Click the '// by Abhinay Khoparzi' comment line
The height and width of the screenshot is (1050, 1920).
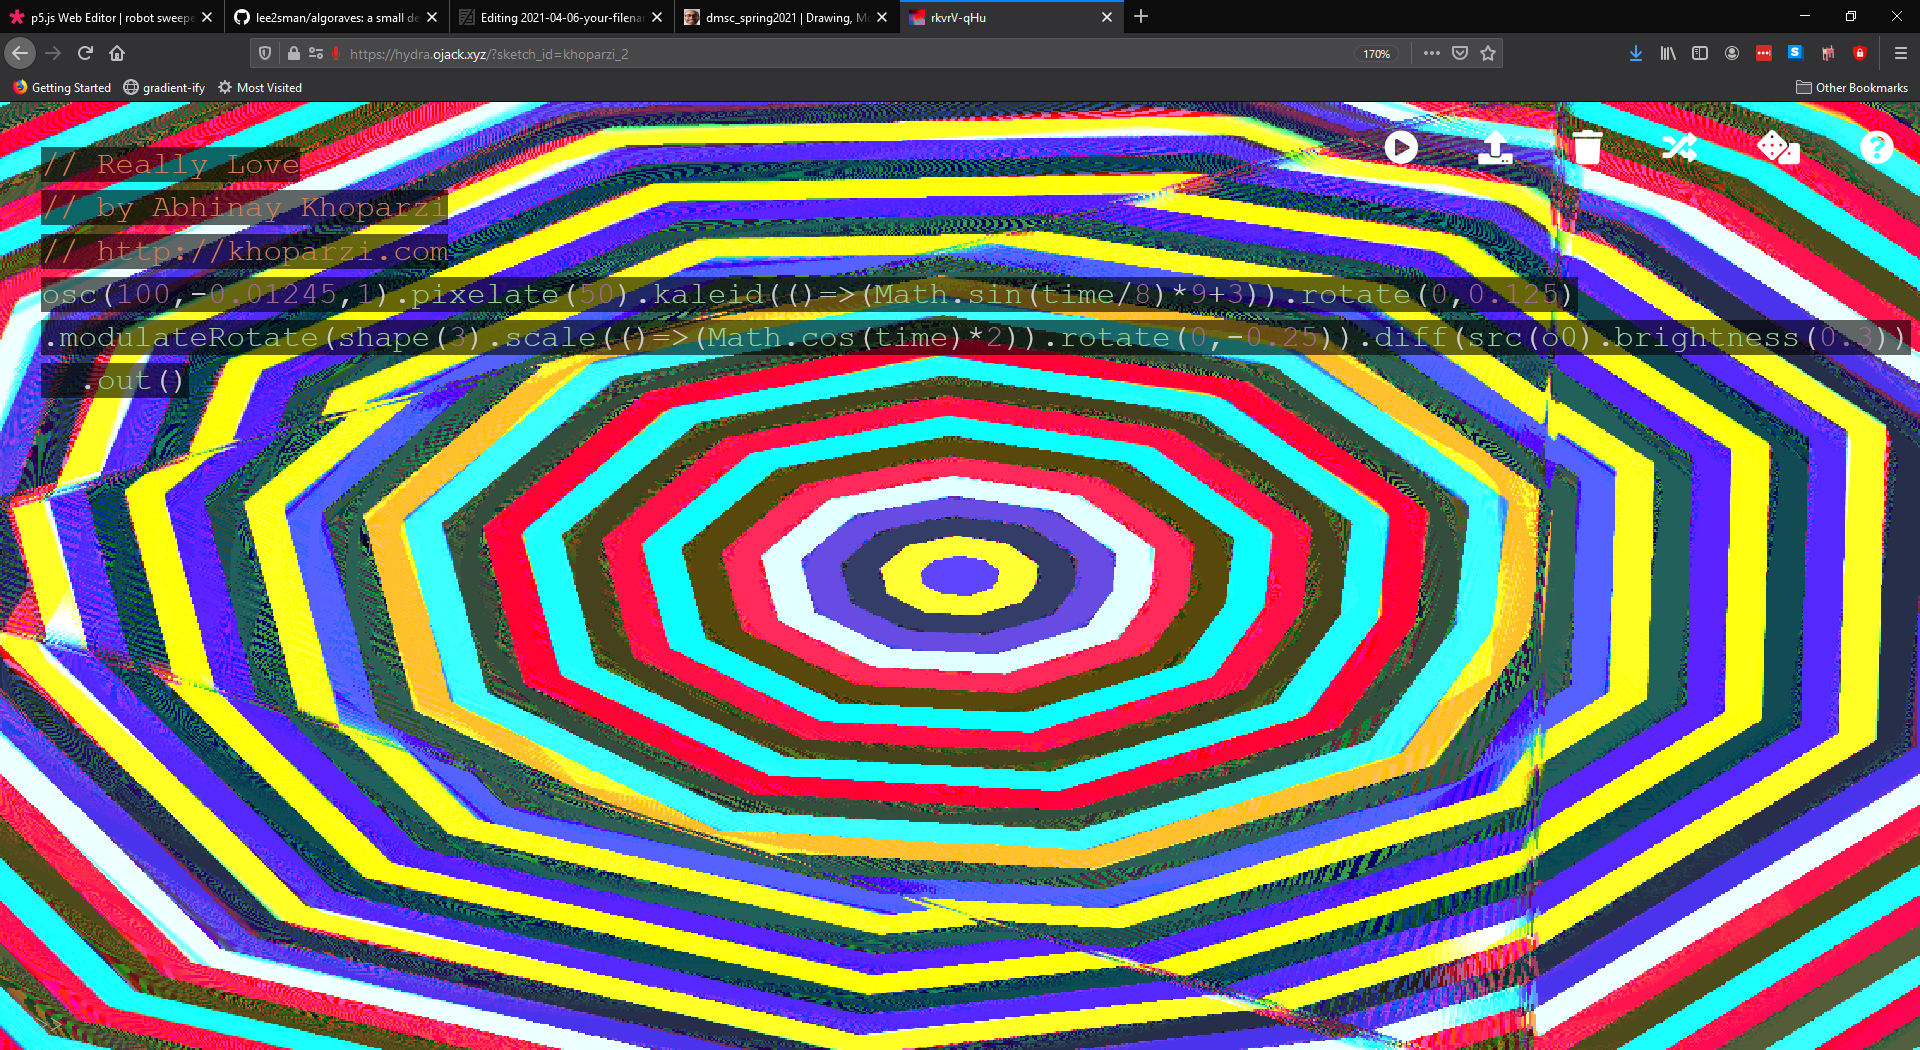[x=245, y=207]
